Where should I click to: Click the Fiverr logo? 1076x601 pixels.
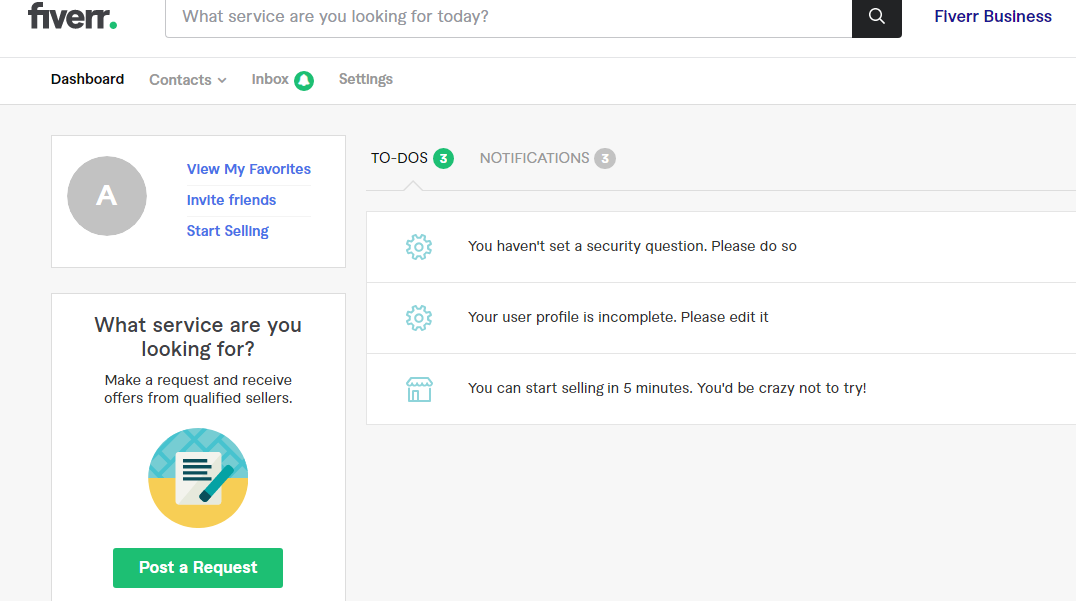tap(72, 17)
